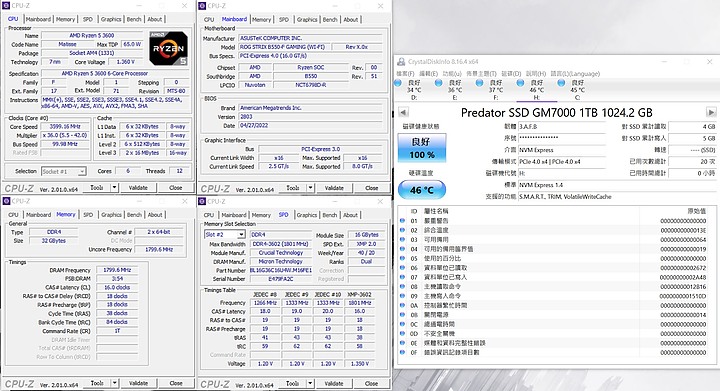Click Validate in the SPD CPU-Z window
Screen dimensions: 720x391
pyautogui.click(x=334, y=383)
